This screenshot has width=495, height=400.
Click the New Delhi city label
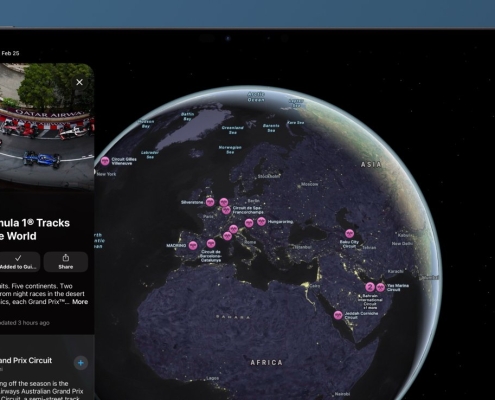pyautogui.click(x=402, y=244)
